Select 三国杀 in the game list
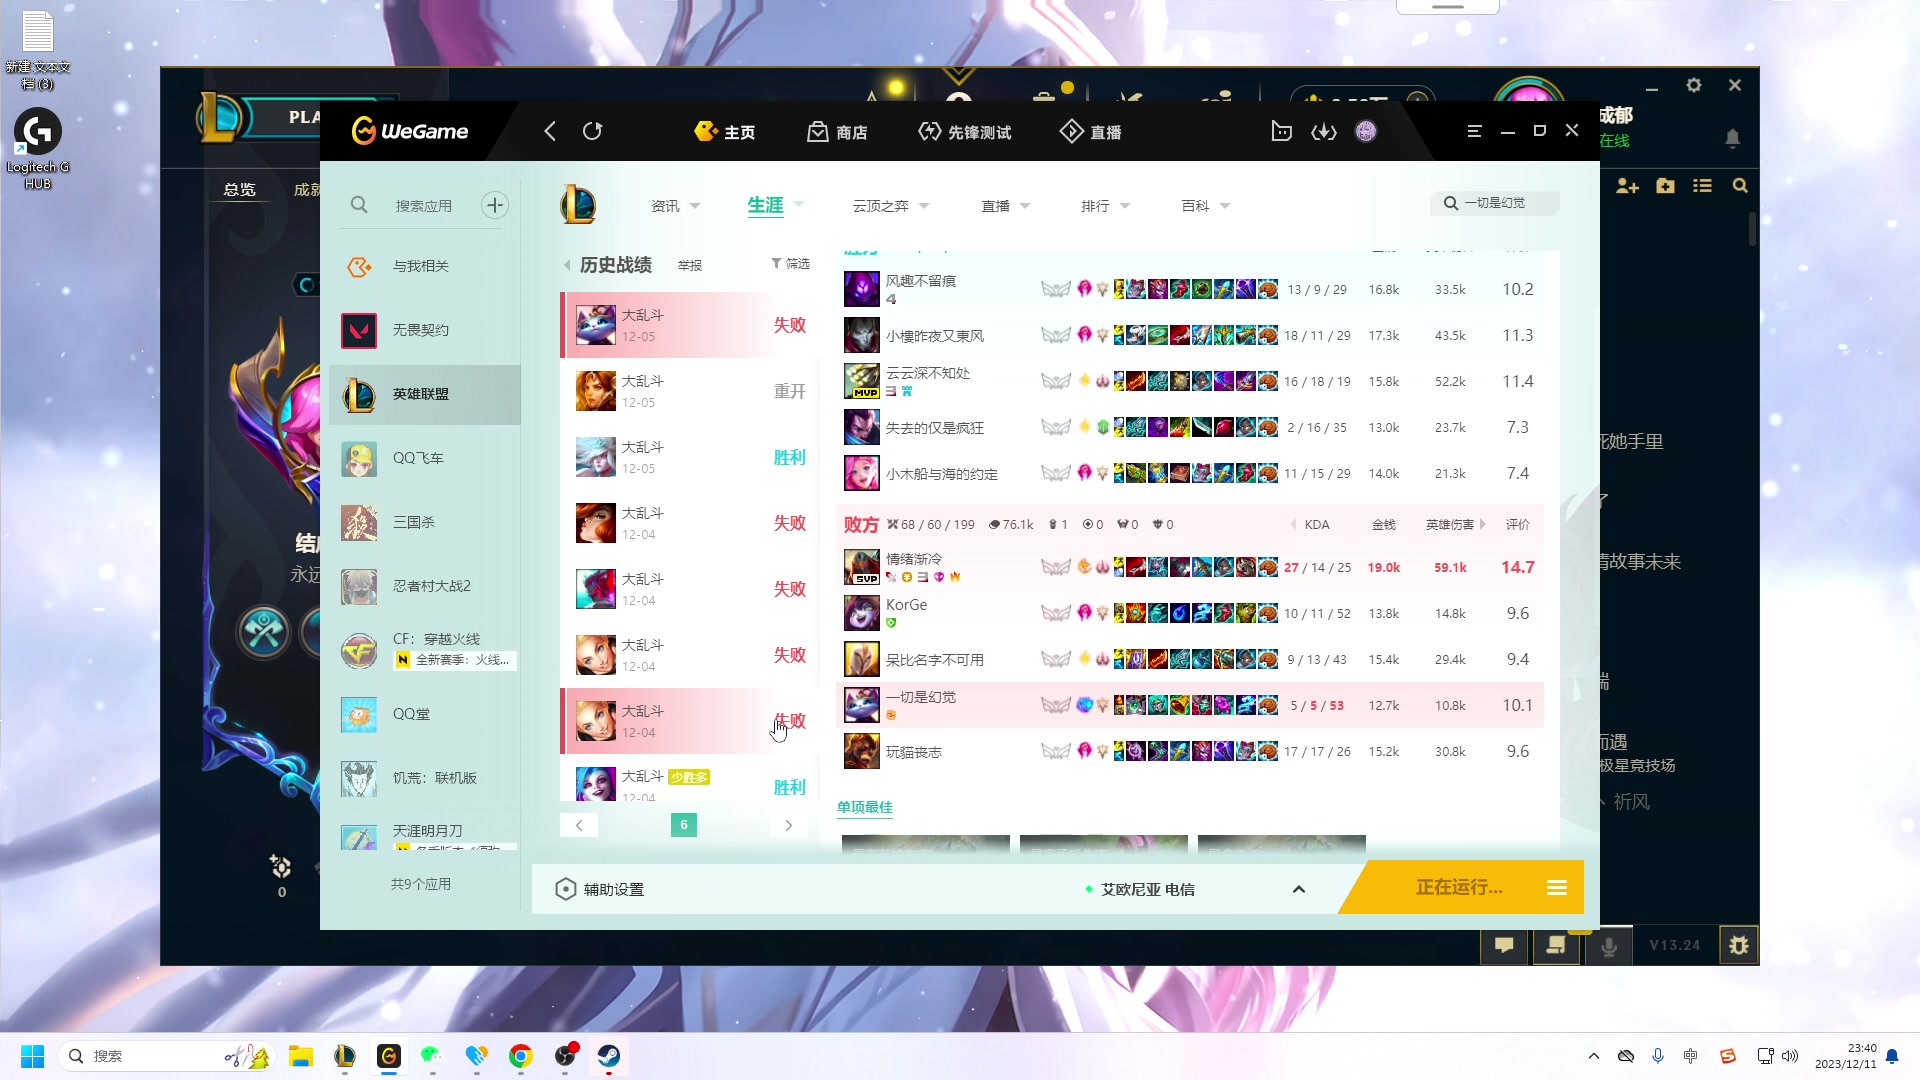1920x1080 pixels. coord(425,522)
